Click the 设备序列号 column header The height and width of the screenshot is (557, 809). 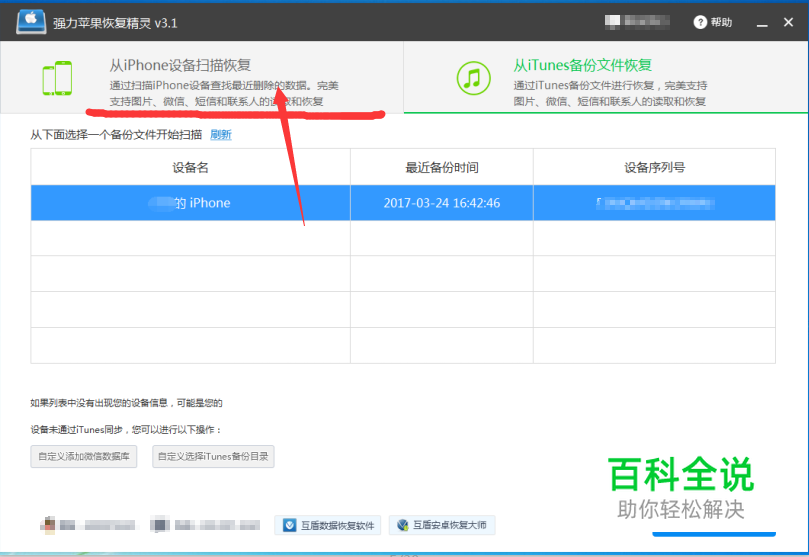coord(654,167)
